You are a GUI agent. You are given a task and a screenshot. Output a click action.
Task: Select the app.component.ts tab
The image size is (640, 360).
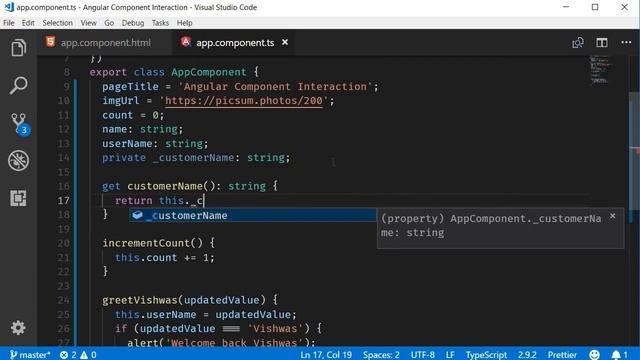tap(235, 42)
